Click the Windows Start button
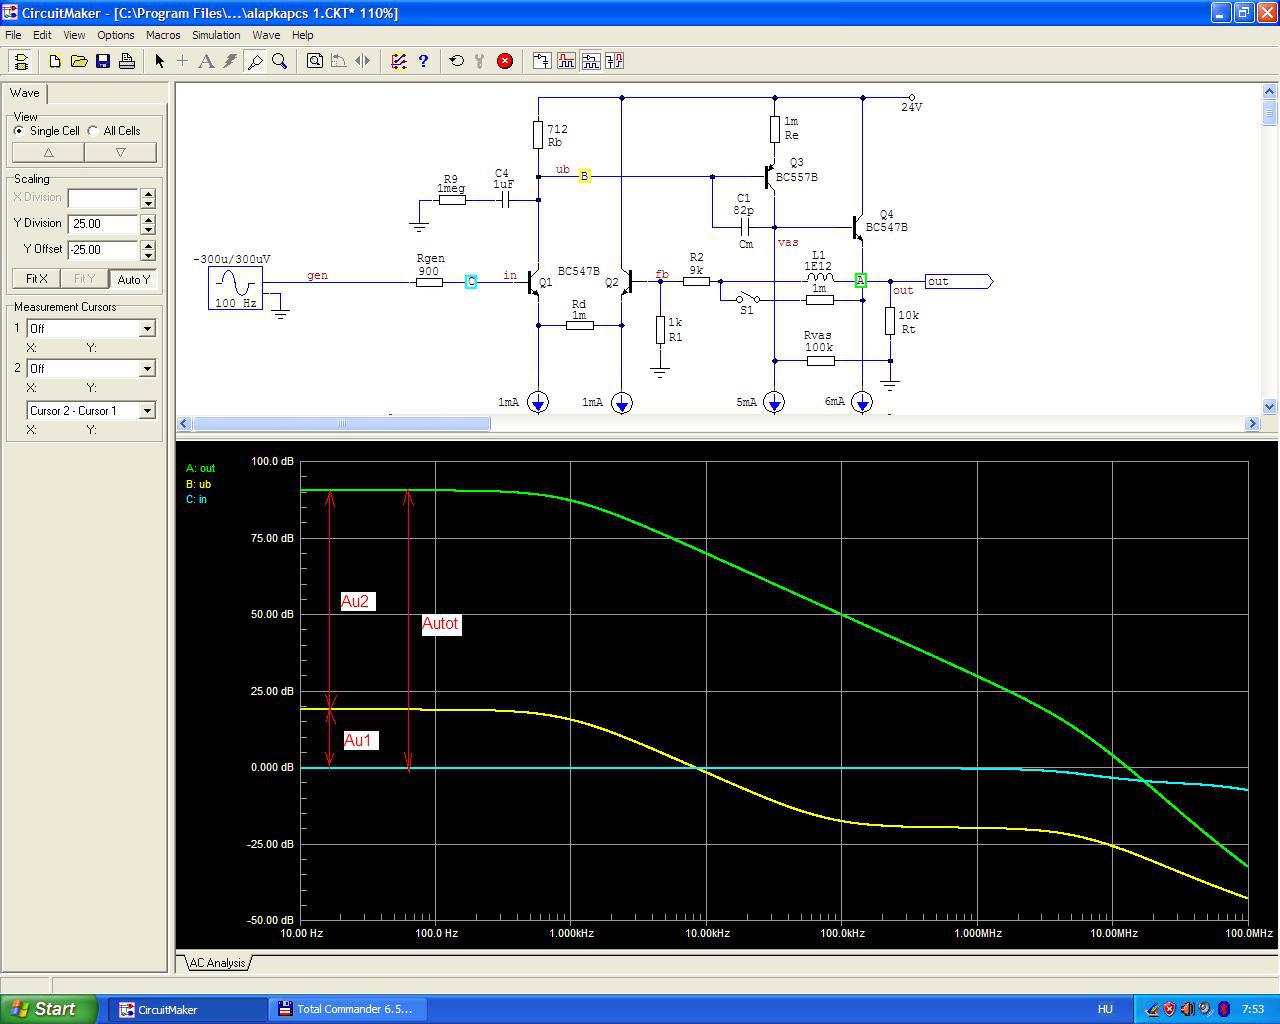 [x=49, y=1009]
